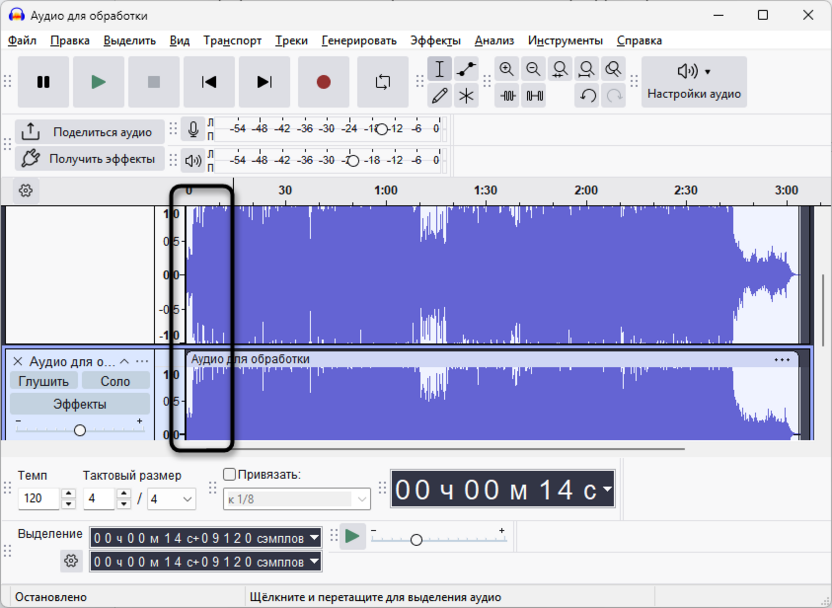Fit selection to width zoom icon
Screen dimensions: 832x608
click(x=560, y=69)
